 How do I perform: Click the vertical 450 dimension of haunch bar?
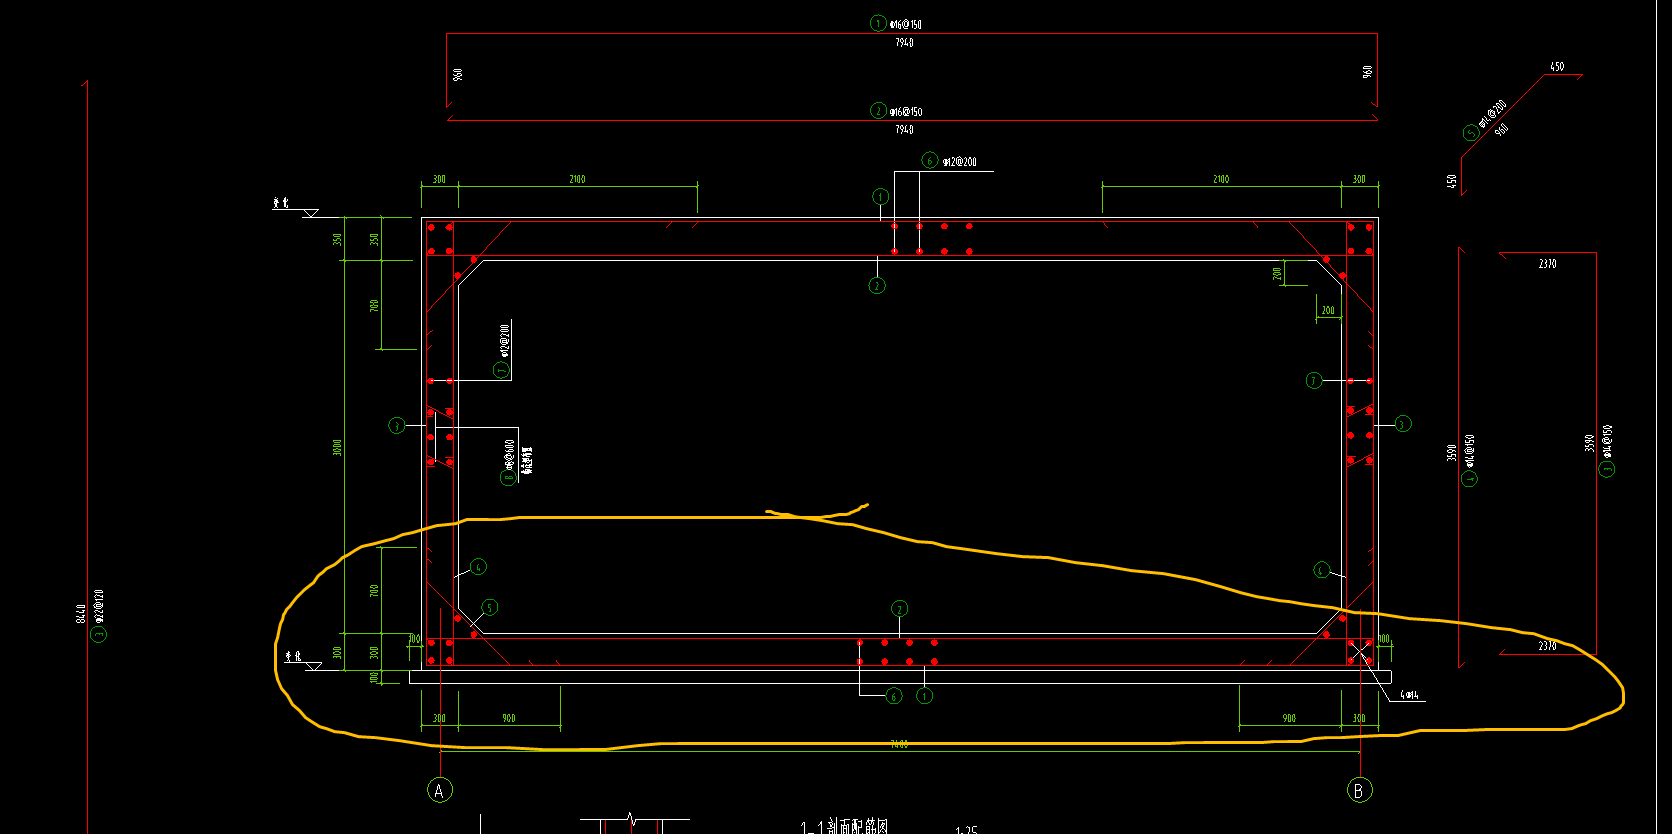click(1451, 181)
